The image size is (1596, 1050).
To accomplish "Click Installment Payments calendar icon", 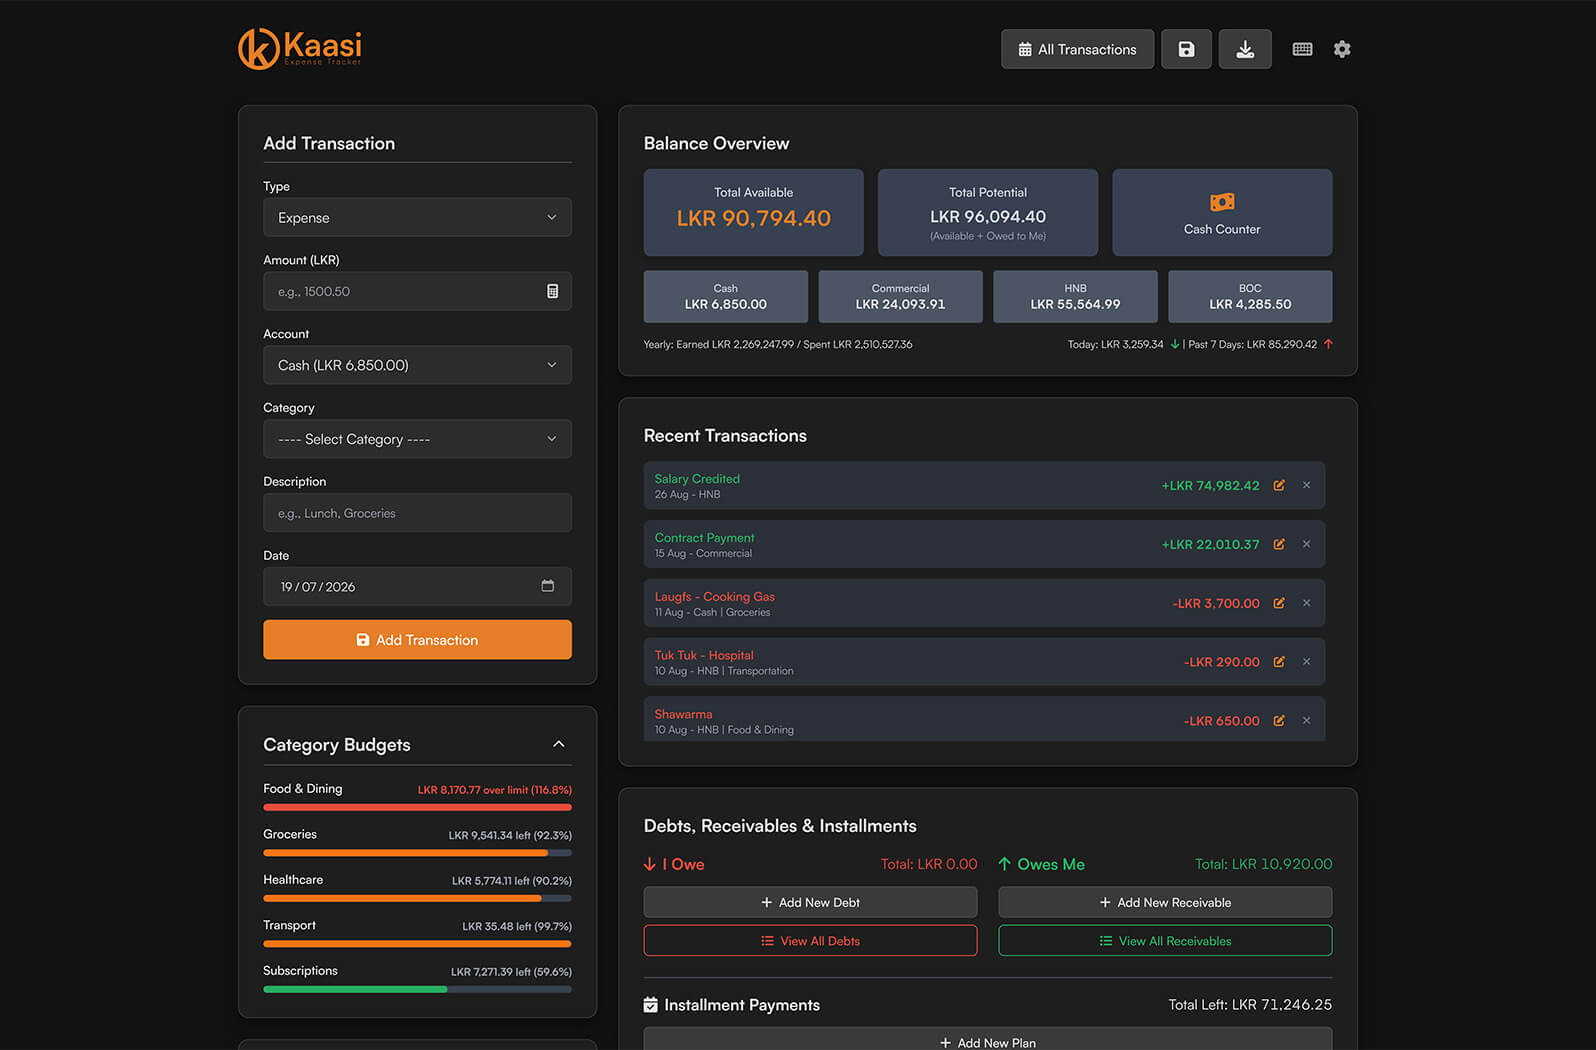I will [x=651, y=1005].
